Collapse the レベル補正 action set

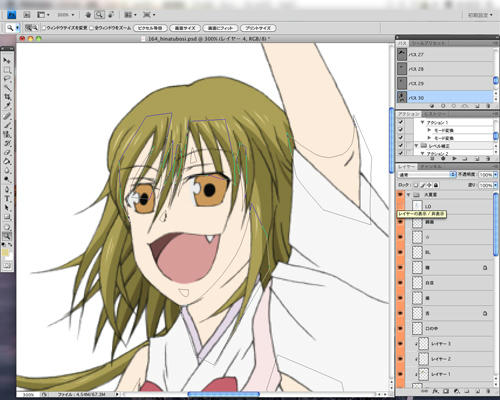point(416,146)
